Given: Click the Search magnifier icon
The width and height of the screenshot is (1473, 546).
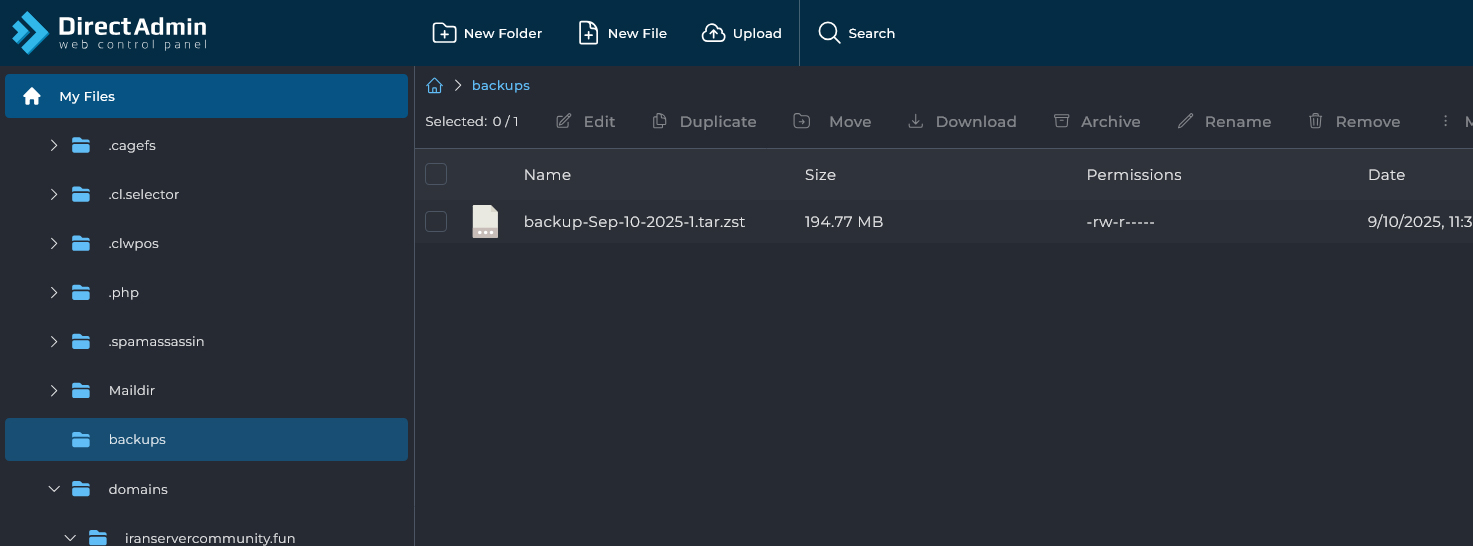Looking at the screenshot, I should (x=829, y=33).
